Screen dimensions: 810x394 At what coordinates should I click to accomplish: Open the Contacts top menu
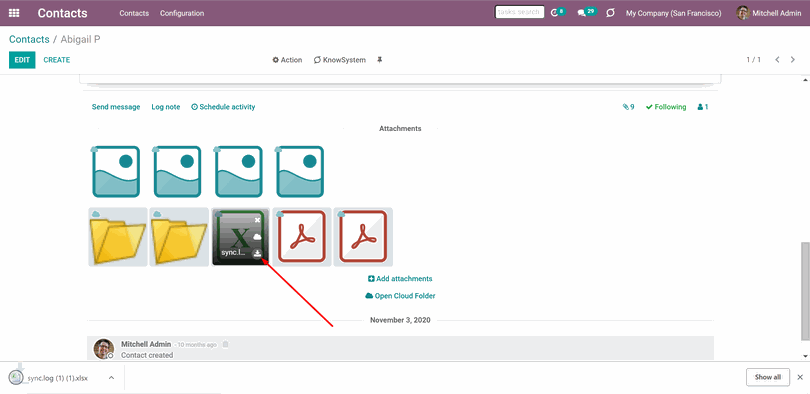coord(134,13)
